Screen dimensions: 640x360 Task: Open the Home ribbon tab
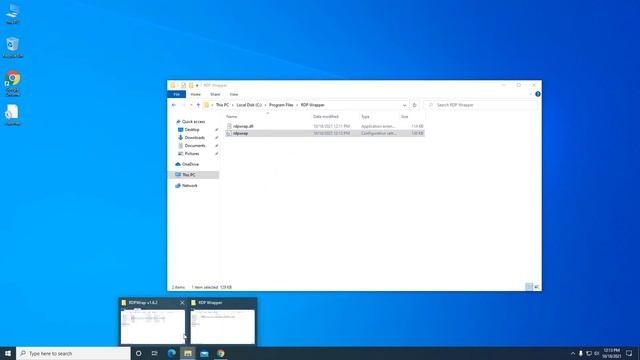pos(196,94)
